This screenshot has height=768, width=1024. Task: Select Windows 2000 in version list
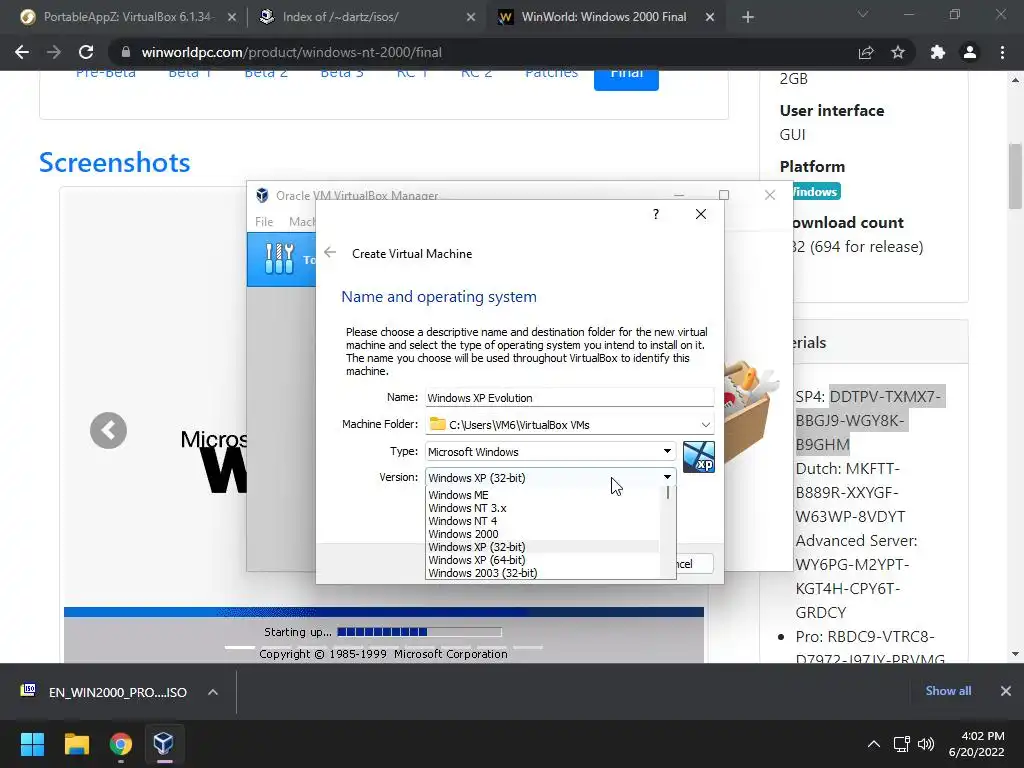coord(542,534)
